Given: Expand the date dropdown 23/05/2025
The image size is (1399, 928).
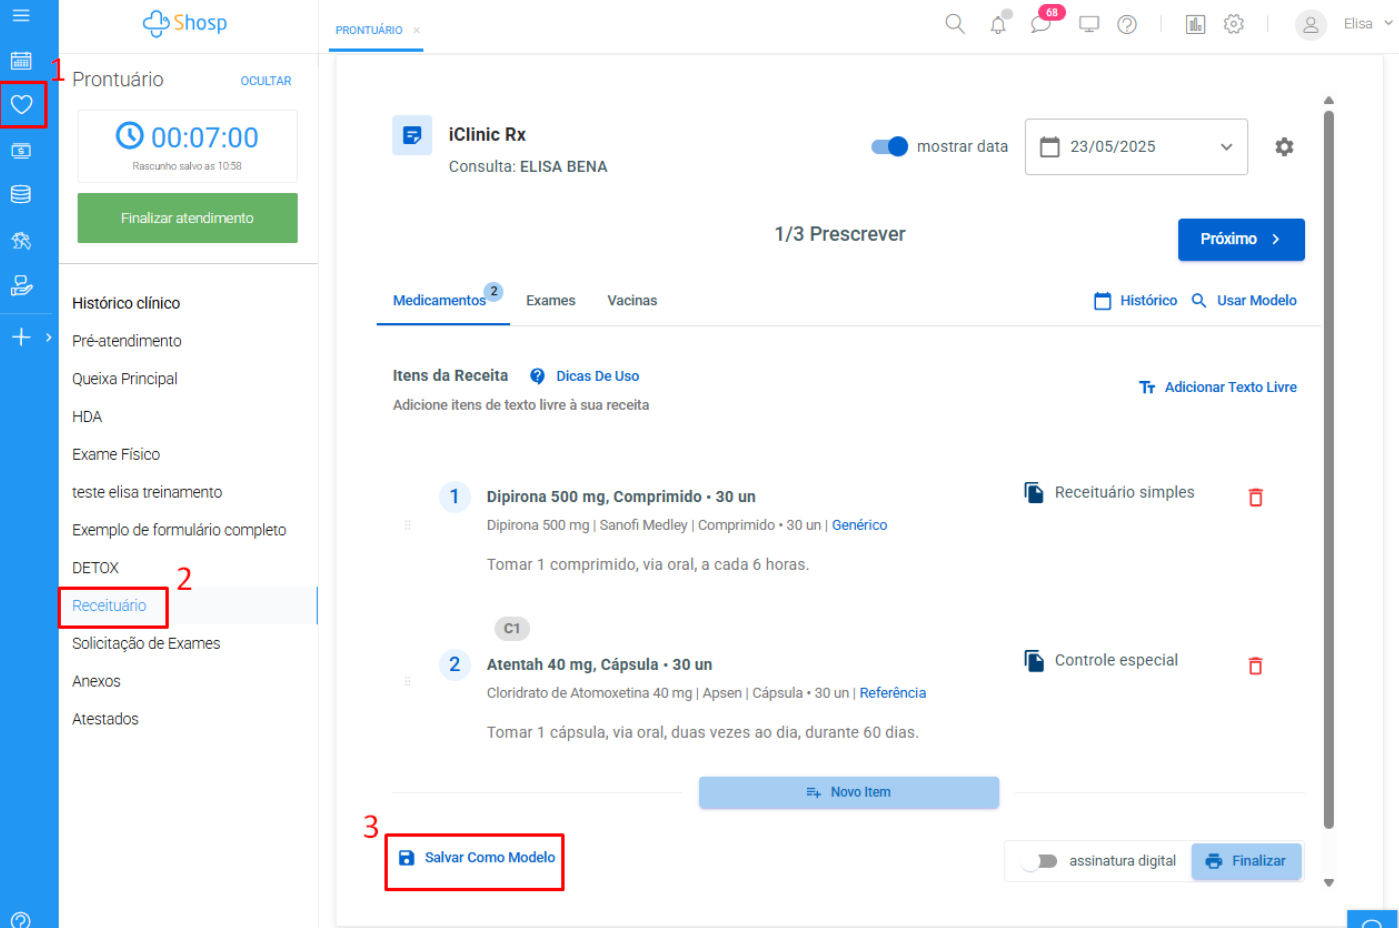Looking at the screenshot, I should [1135, 147].
